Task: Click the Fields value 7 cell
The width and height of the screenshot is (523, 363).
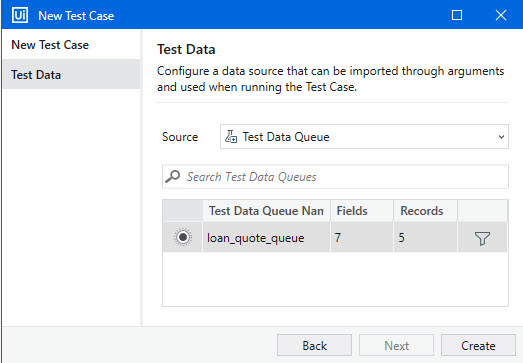Action: tap(362, 237)
